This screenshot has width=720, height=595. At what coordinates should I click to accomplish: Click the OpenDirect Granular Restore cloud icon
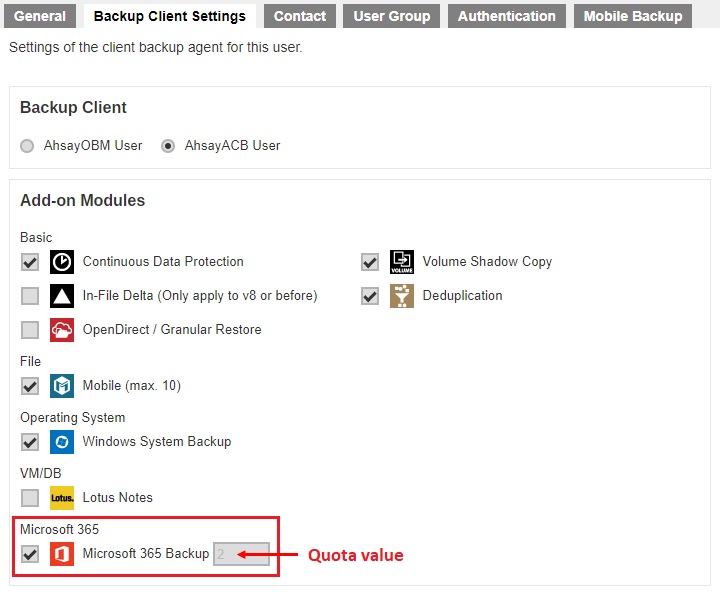coord(62,330)
